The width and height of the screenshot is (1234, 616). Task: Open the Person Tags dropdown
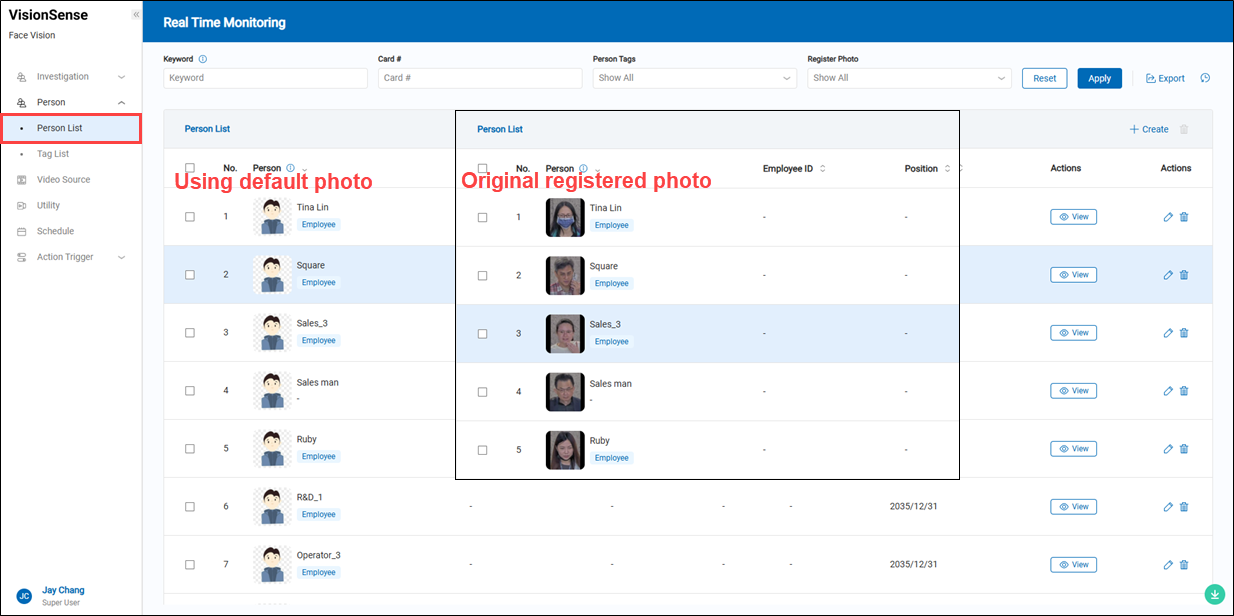pyautogui.click(x=694, y=78)
